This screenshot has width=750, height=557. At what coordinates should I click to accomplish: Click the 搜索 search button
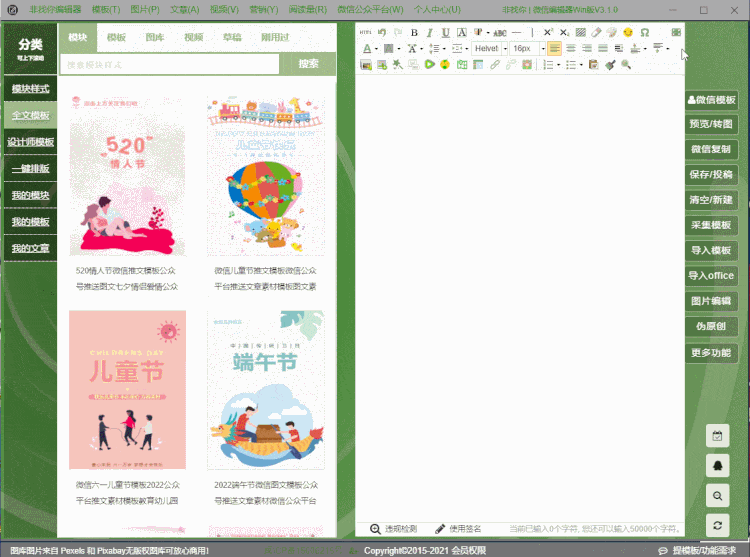[x=309, y=64]
